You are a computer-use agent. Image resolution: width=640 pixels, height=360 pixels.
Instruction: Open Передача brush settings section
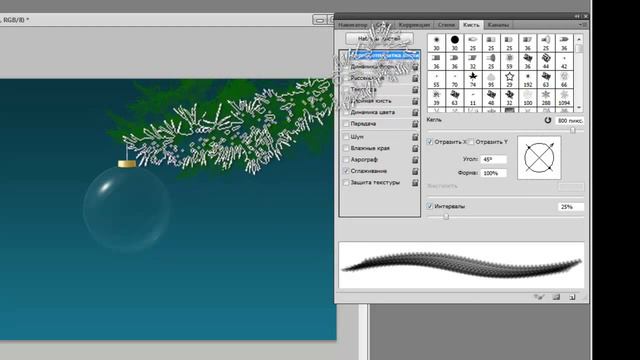pyautogui.click(x=363, y=124)
